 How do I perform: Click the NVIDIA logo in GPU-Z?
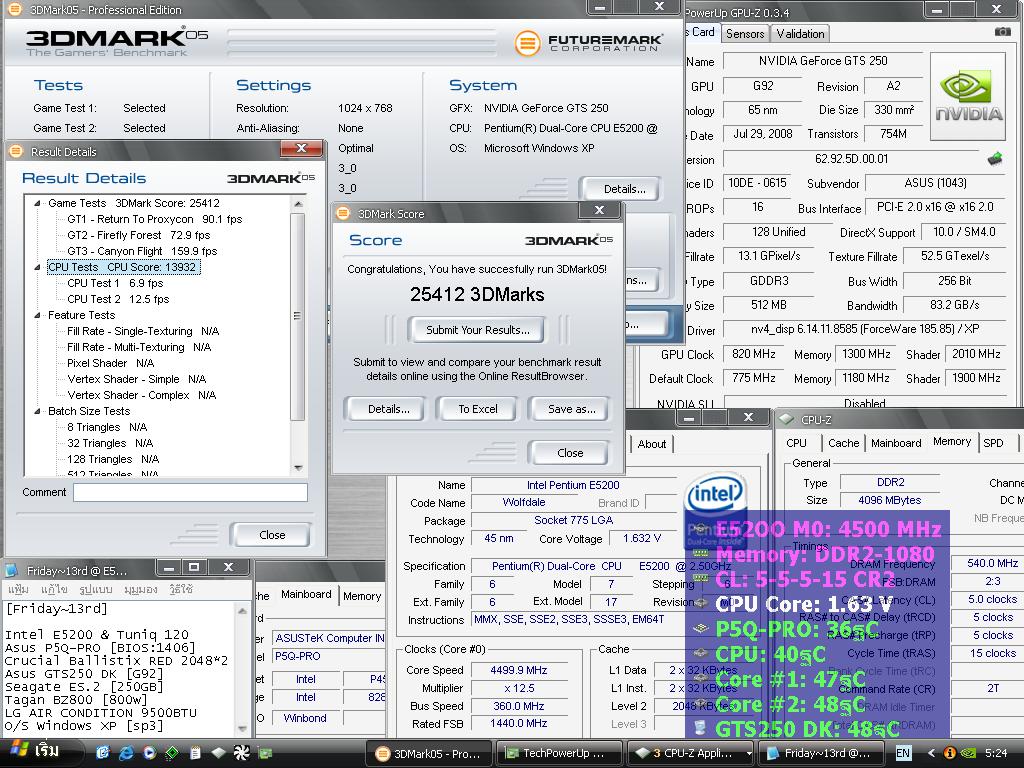tap(968, 97)
